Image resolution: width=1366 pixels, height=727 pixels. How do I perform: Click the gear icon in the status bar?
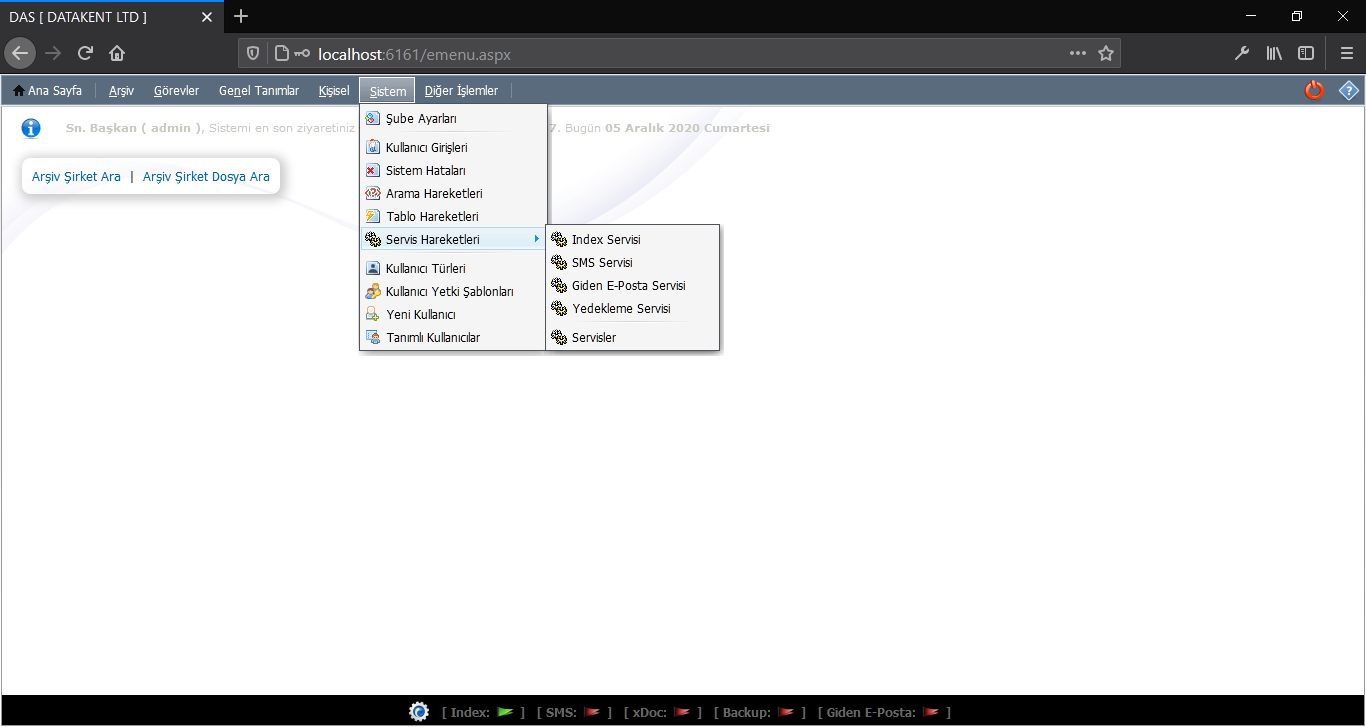click(419, 712)
